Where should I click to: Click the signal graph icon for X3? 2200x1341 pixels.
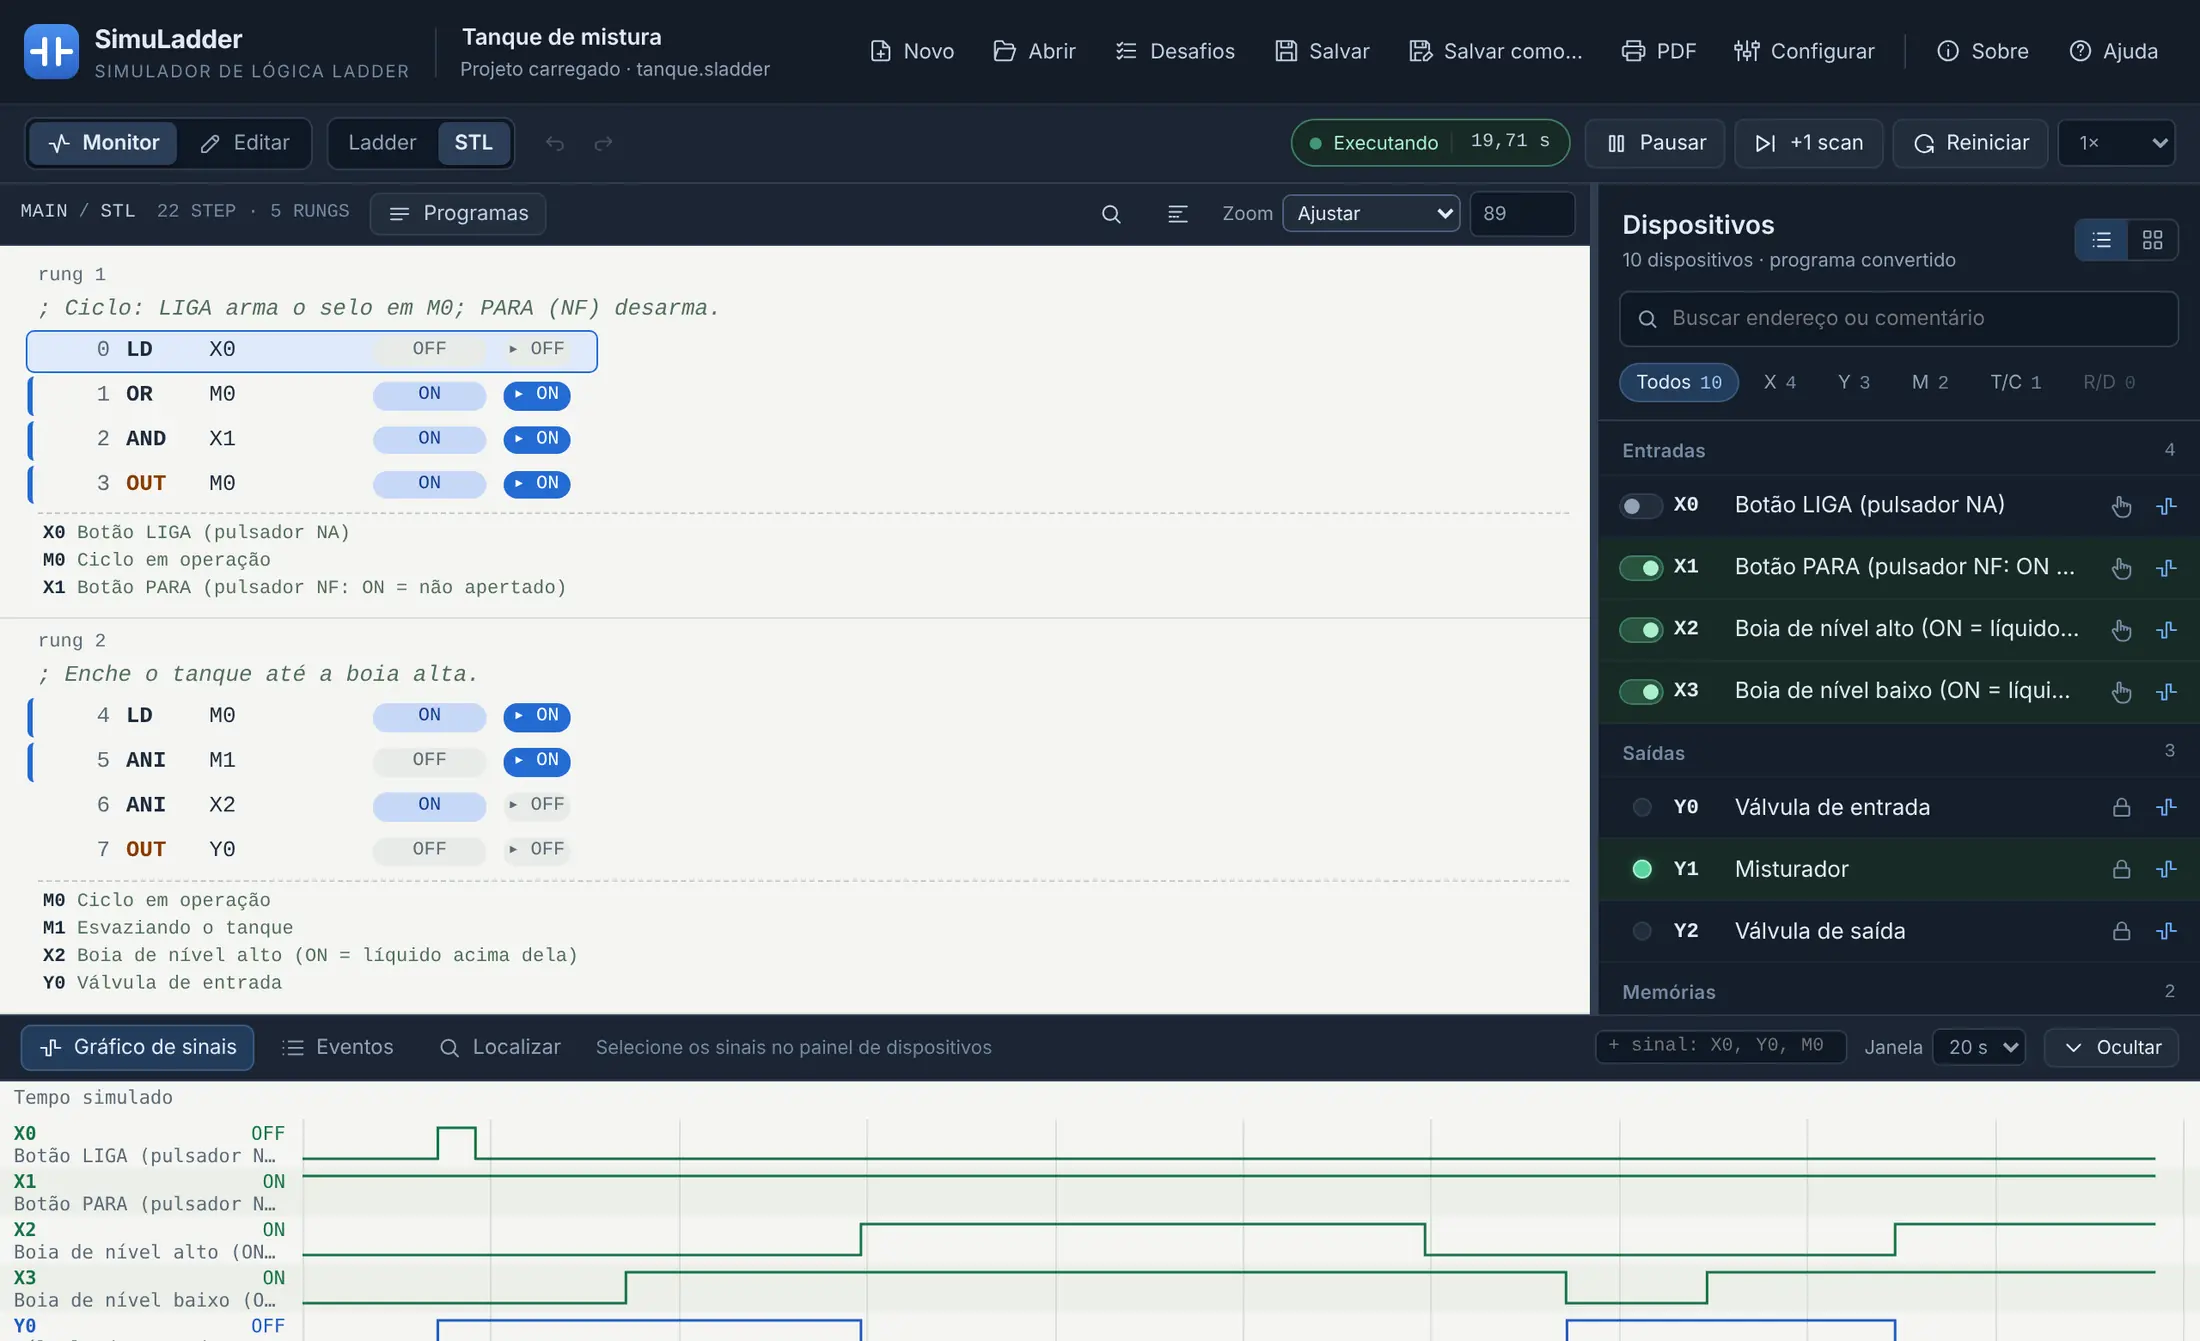pos(2166,692)
